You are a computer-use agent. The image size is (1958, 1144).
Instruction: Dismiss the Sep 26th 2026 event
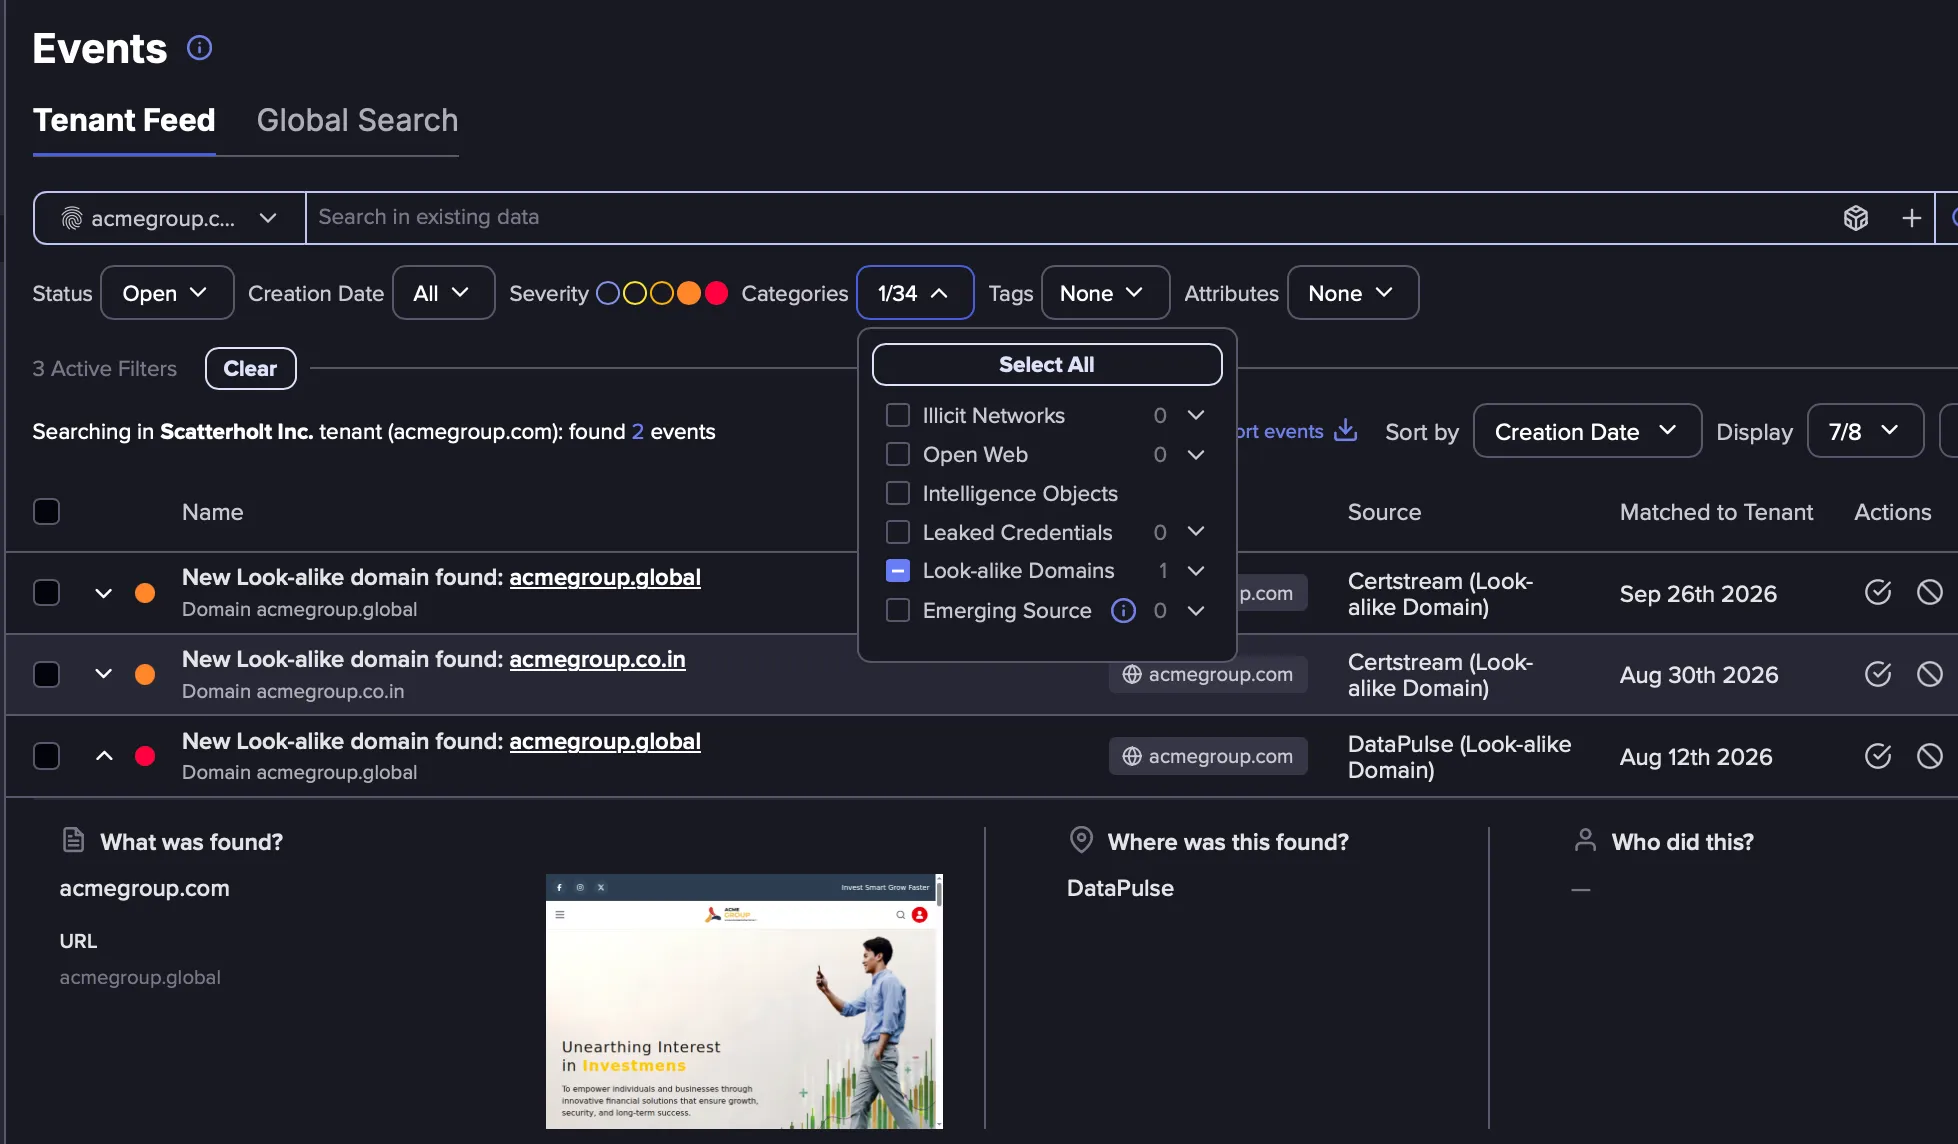coord(1929,592)
